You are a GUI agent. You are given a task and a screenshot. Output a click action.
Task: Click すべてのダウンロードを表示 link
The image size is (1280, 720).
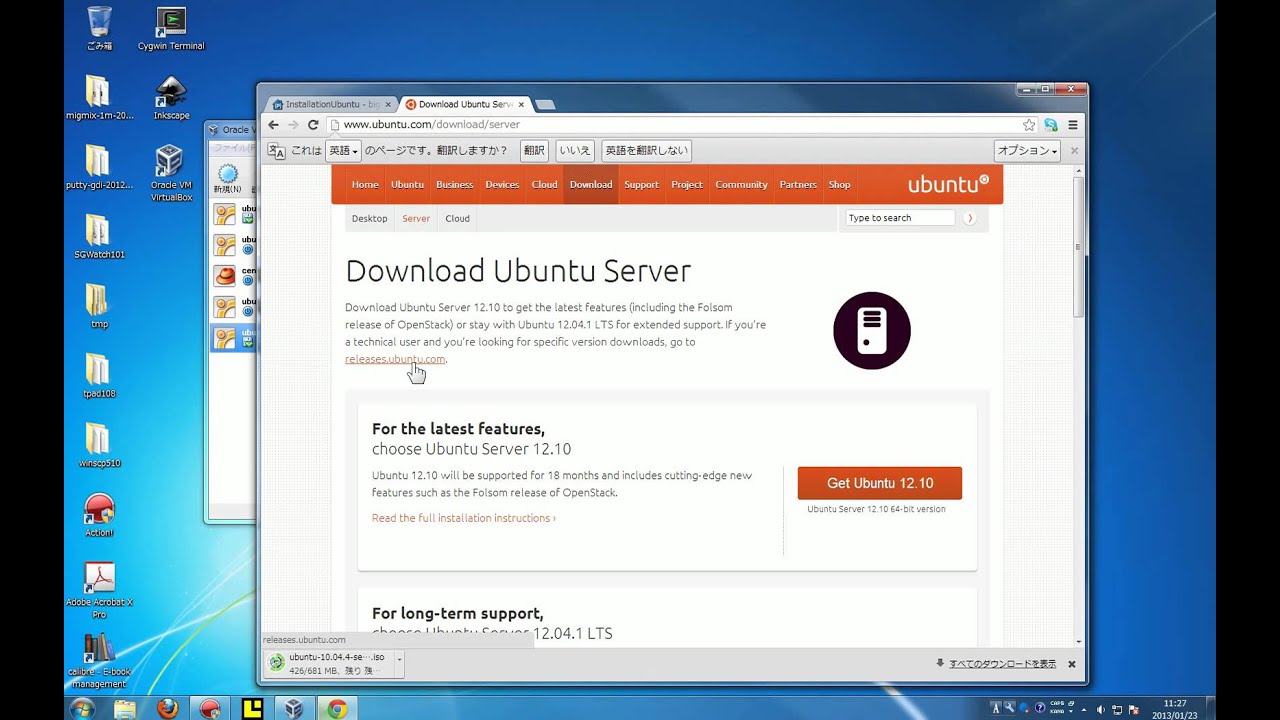point(1002,664)
